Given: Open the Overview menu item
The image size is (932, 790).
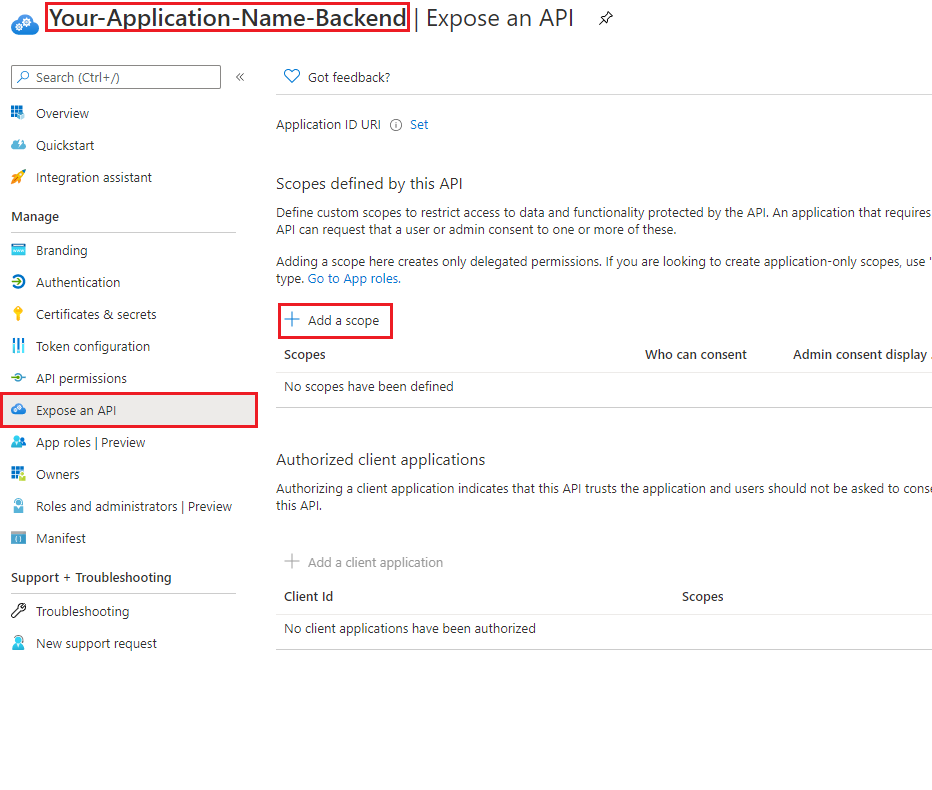Looking at the screenshot, I should click(62, 114).
